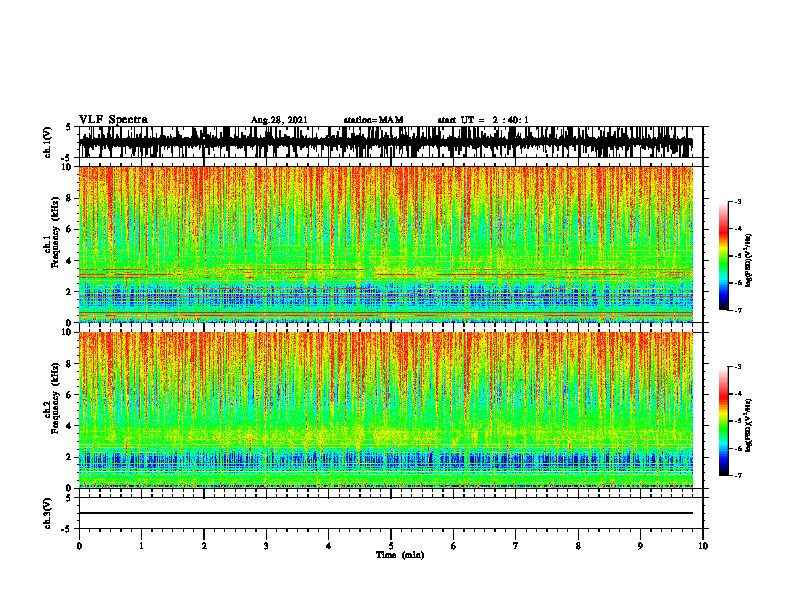
Task: Click the time axis tick label "2"
Action: (x=204, y=546)
